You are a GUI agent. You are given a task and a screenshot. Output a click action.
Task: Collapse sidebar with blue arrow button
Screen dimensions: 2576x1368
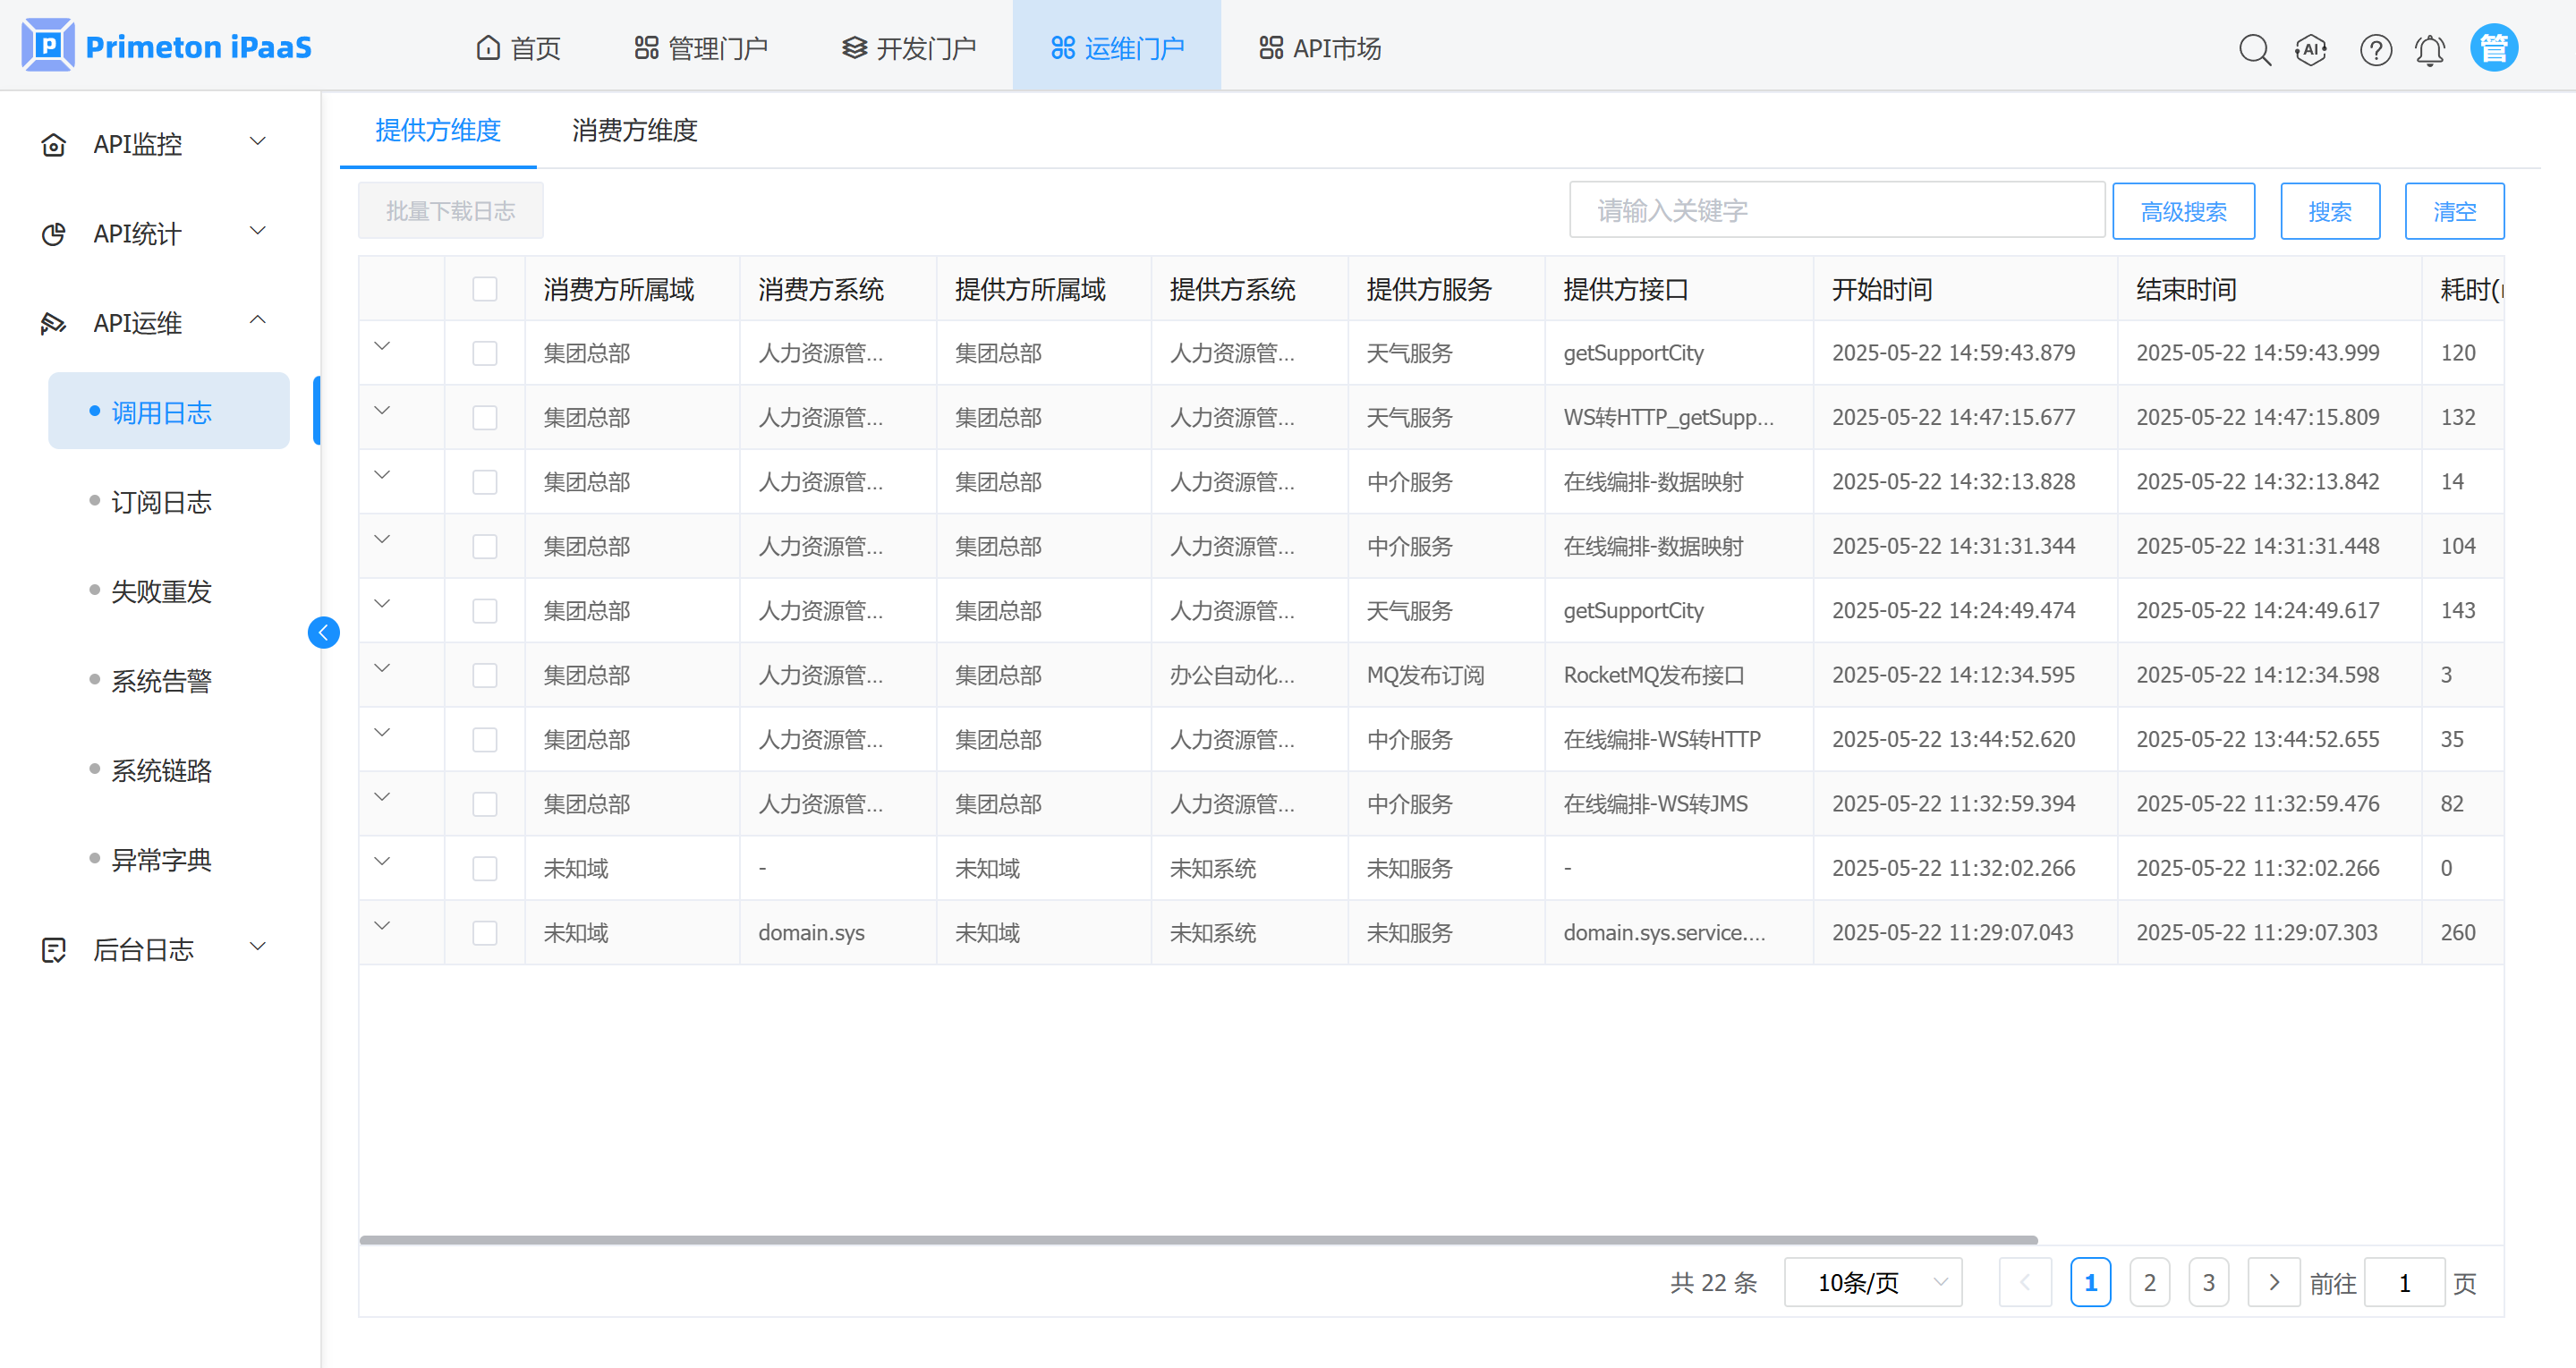(x=323, y=632)
